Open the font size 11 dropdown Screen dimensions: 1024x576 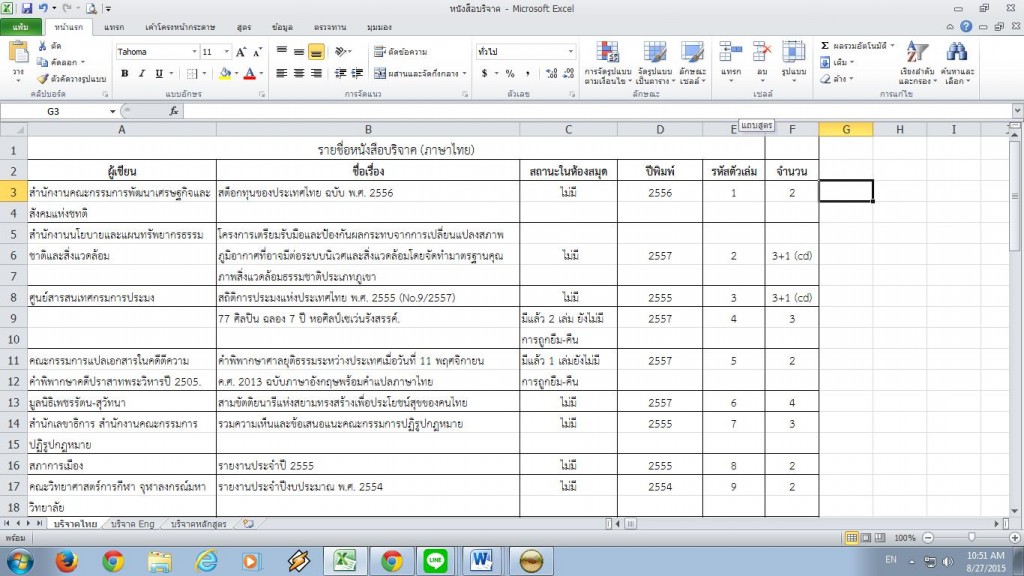(227, 52)
